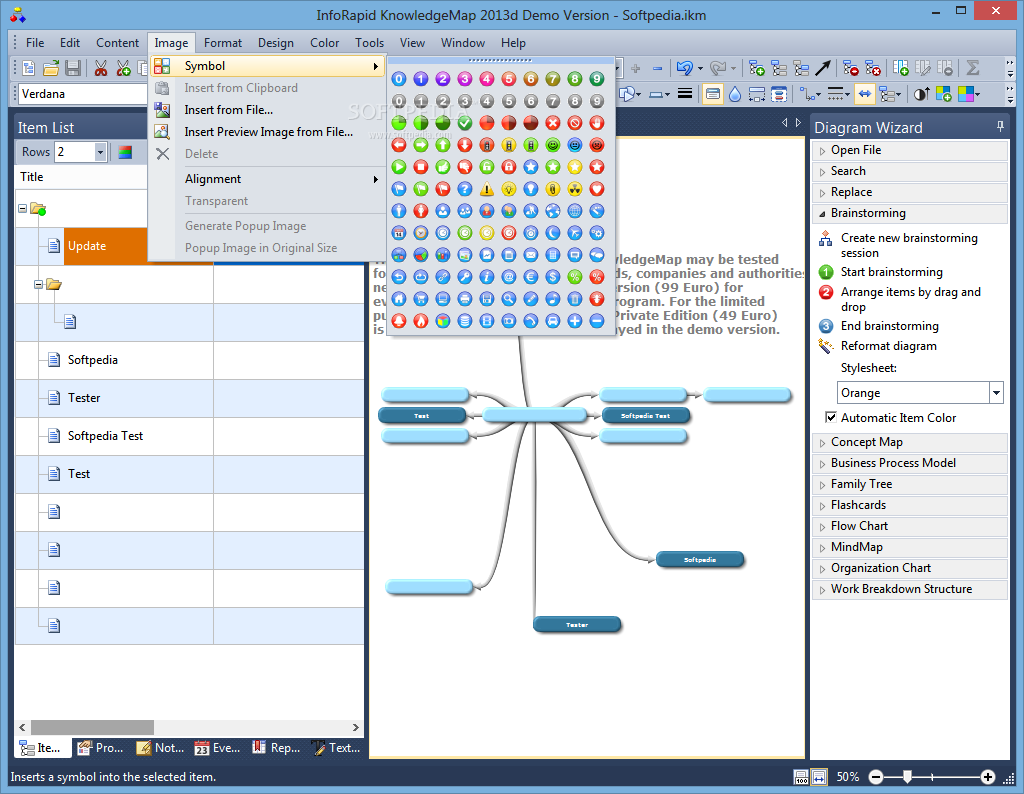
Task: Click the add column toolbar icon
Action: [901, 68]
